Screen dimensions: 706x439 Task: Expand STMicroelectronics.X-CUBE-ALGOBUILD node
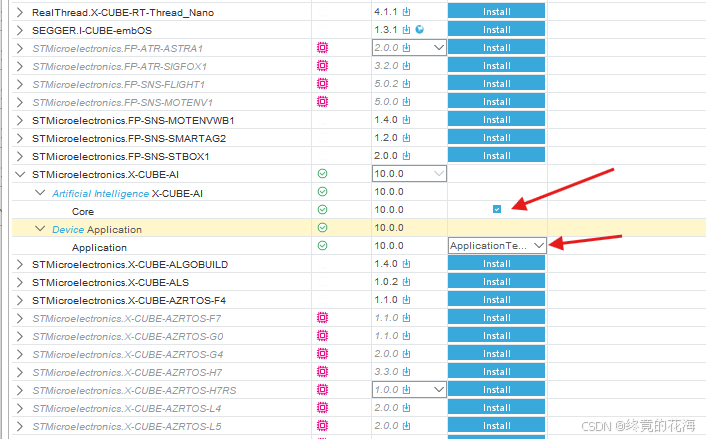point(19,264)
